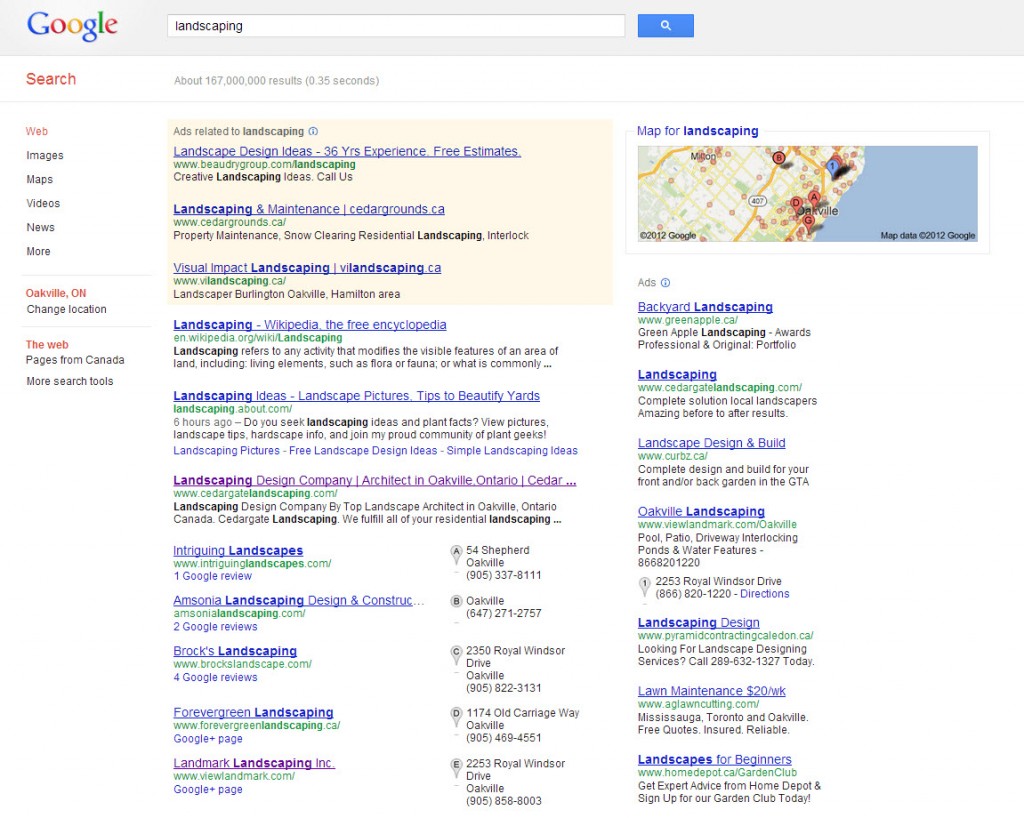Open 'Visual Impact Landscaping' ad link

307,268
